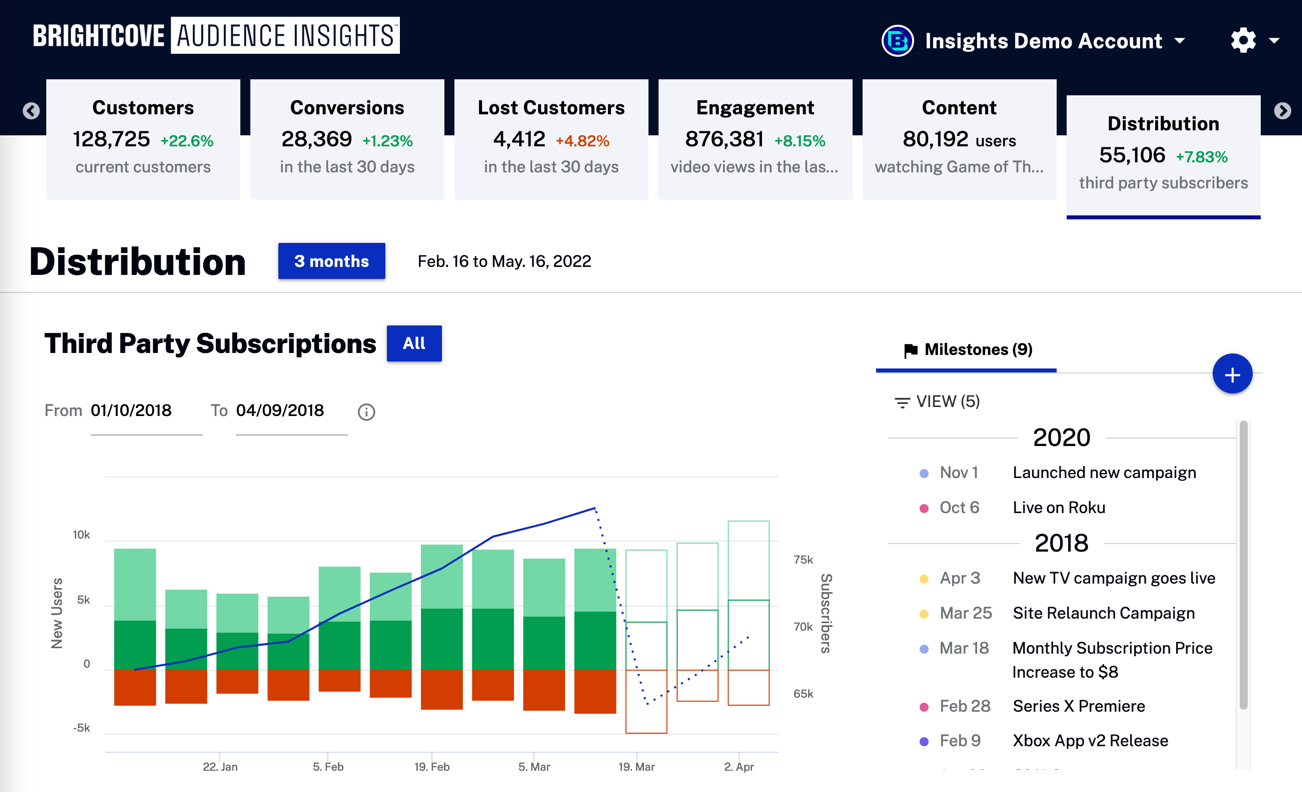The image size is (1302, 792).
Task: Click the To date field 04/09/2018
Action: (290, 411)
